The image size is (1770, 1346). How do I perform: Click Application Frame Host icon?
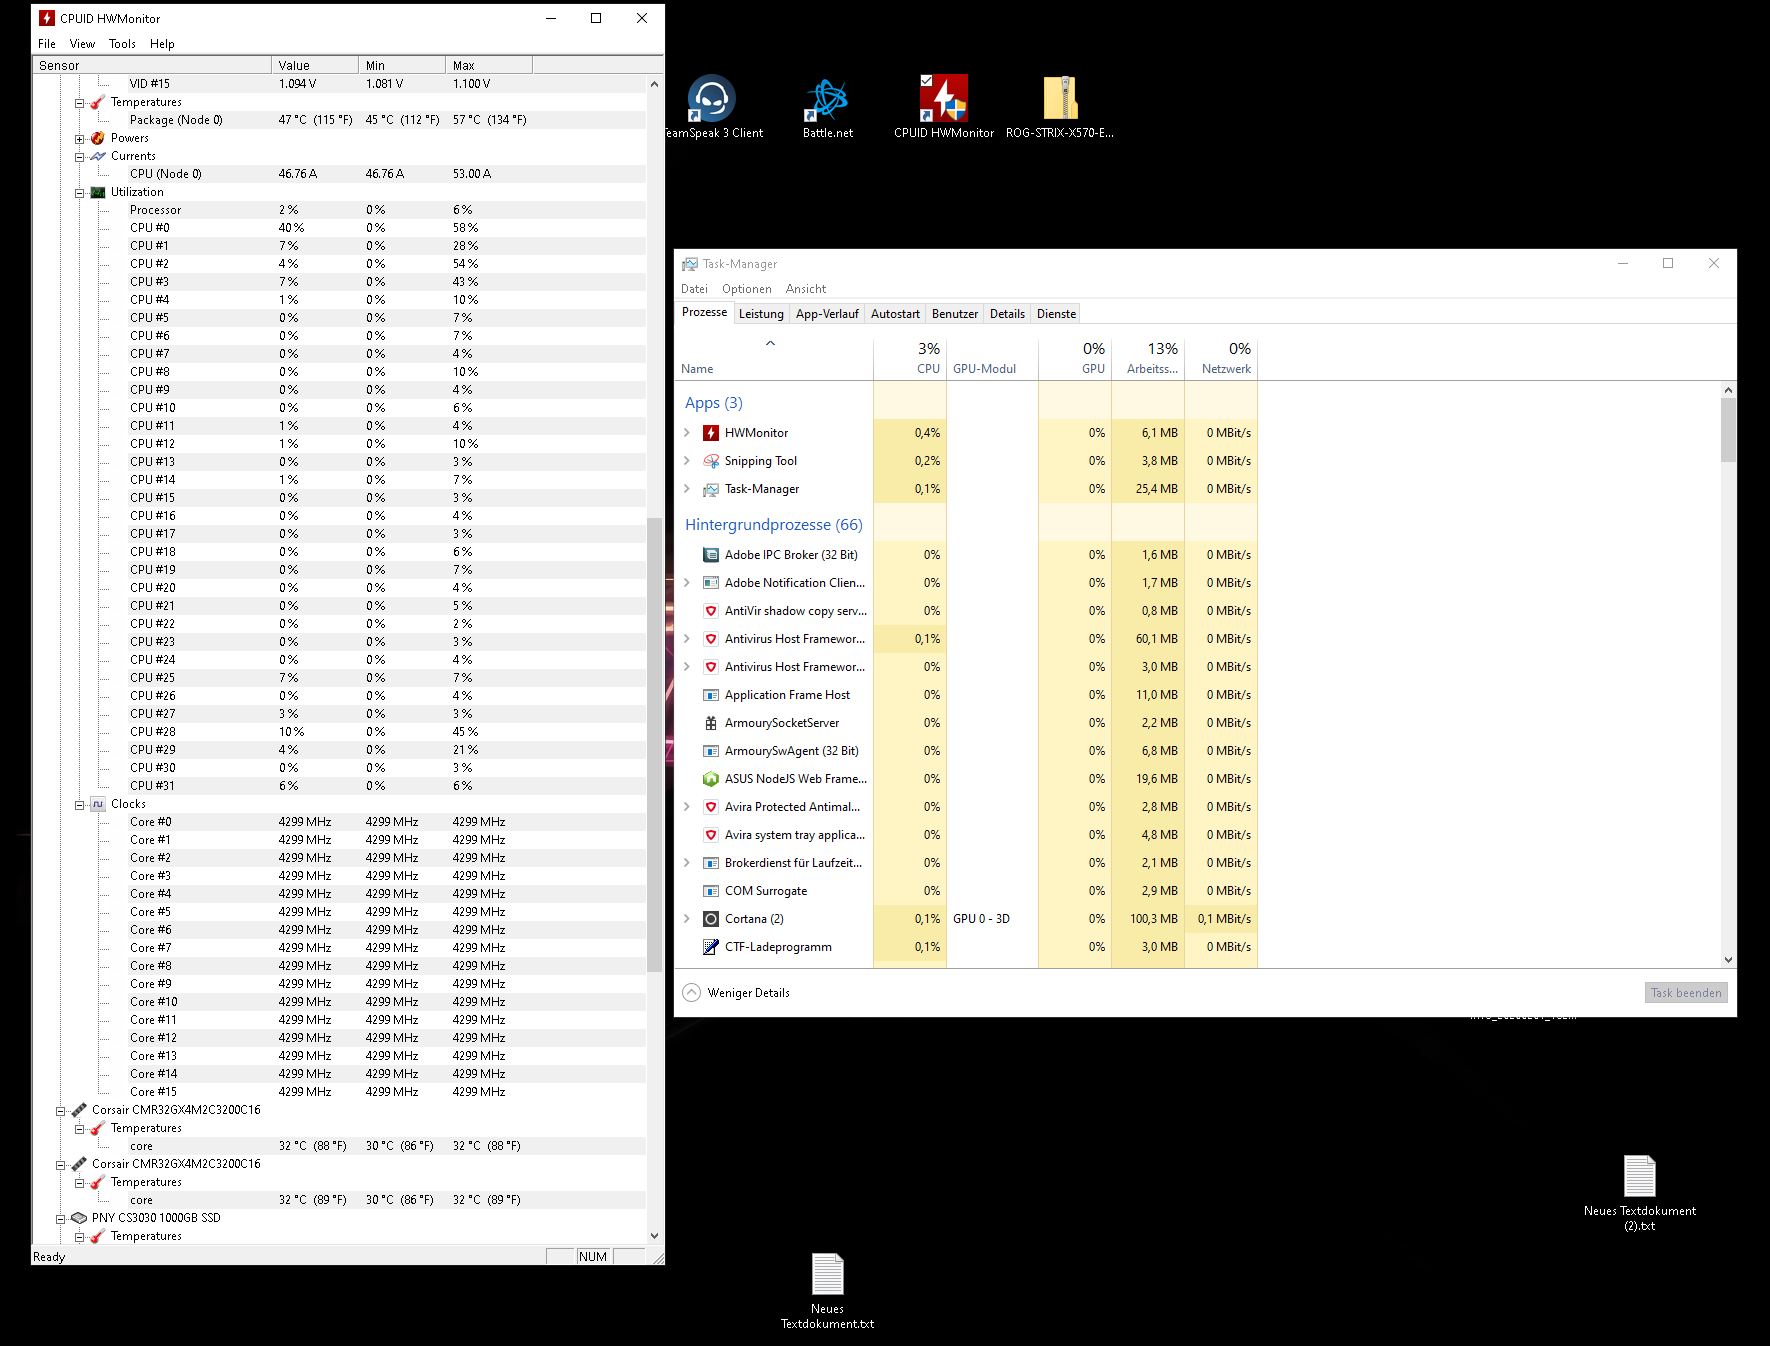(711, 695)
